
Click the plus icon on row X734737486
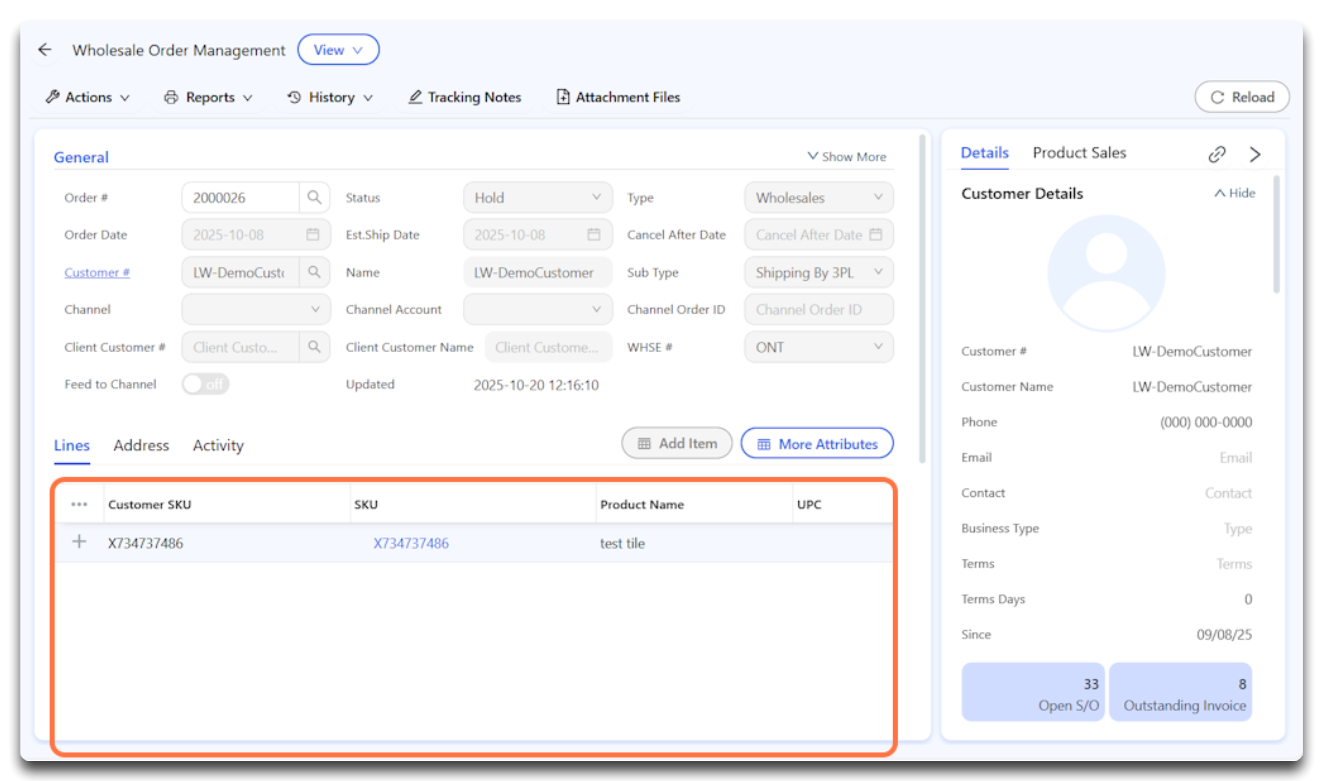click(x=80, y=542)
